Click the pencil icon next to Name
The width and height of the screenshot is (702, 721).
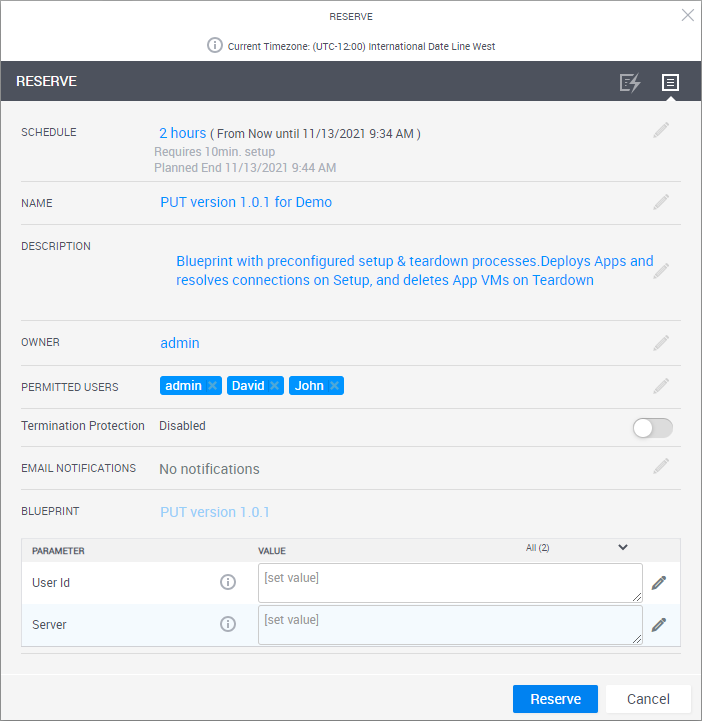pos(661,202)
